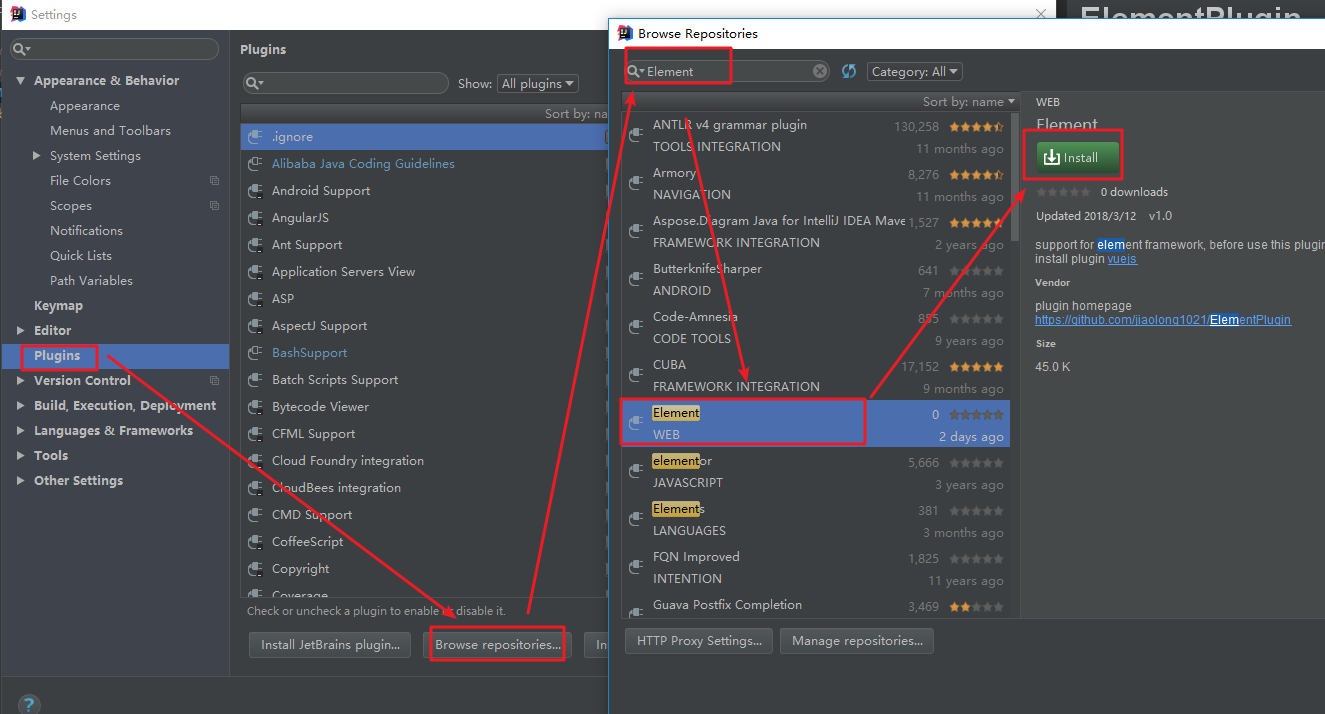This screenshot has height=714, width=1325.
Task: Click the IntelliJ icon in Browse Repositories title bar
Action: coord(625,33)
